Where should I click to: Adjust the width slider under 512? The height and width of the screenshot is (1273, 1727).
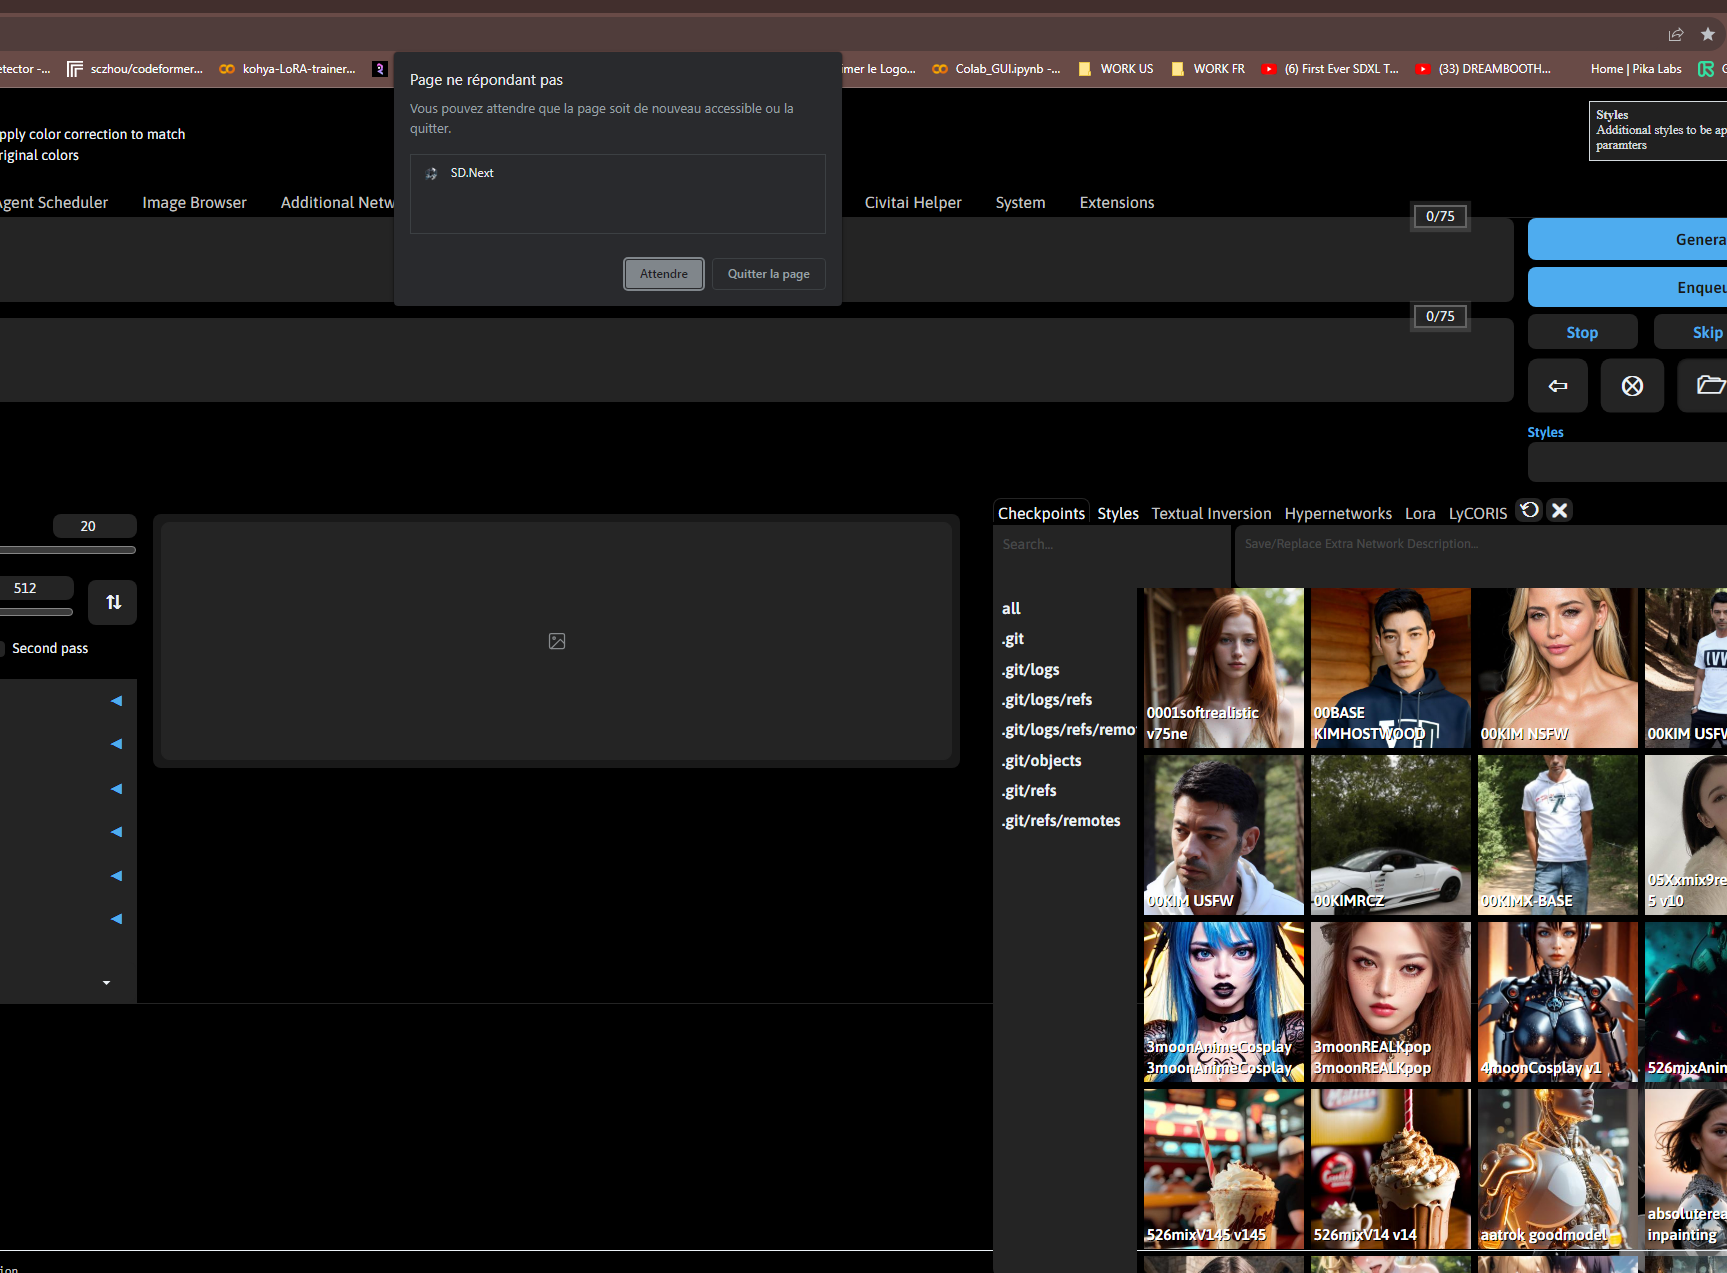click(x=38, y=611)
